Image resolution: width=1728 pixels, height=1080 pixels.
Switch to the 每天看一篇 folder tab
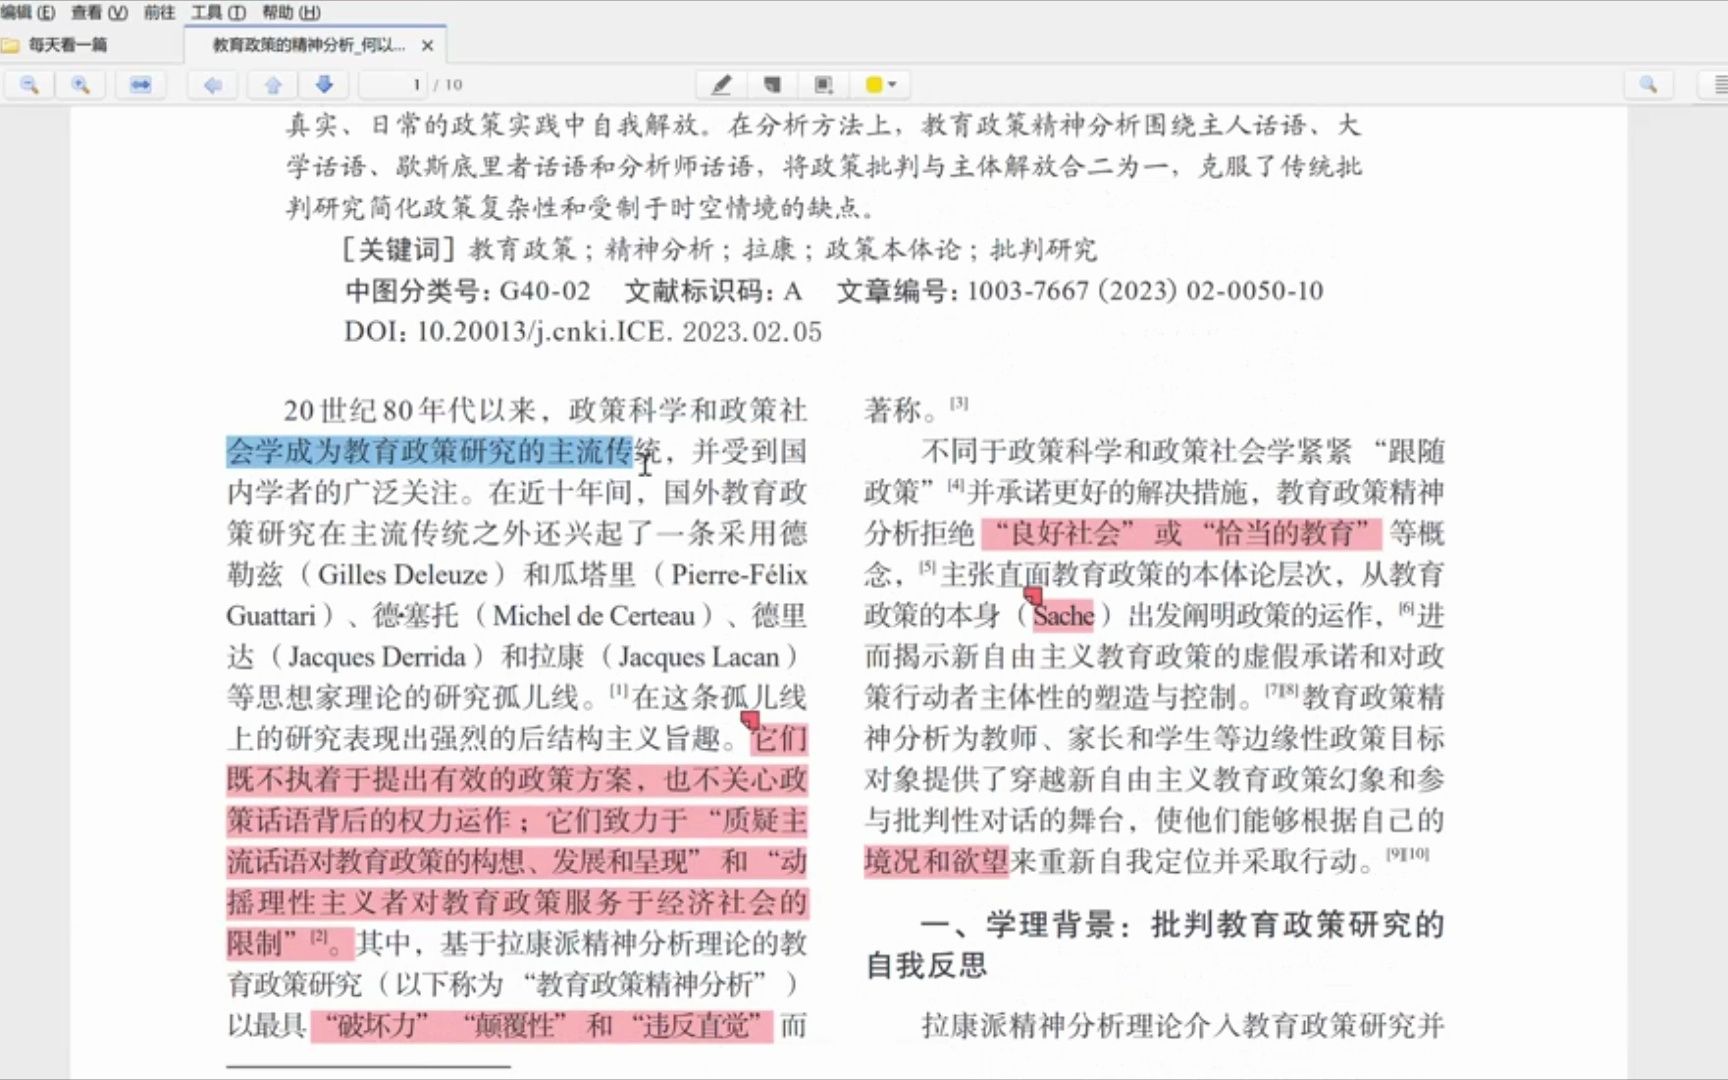click(67, 45)
